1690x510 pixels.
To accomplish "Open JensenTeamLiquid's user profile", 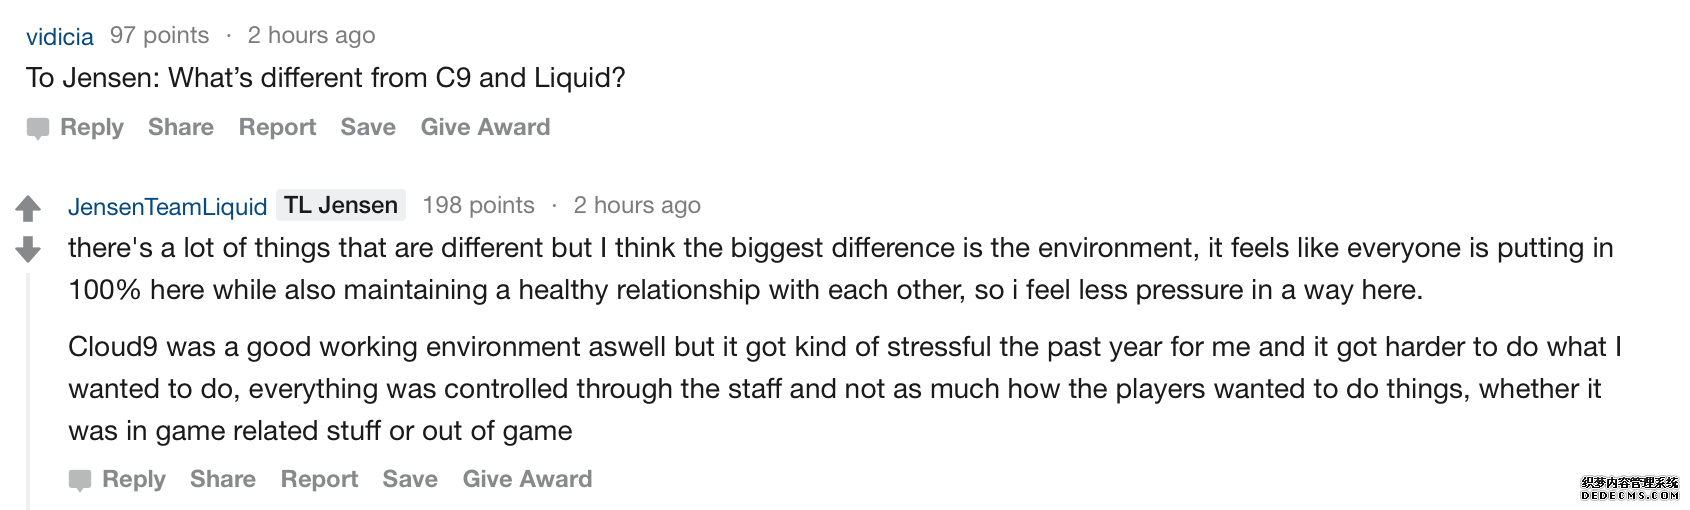I will click(x=167, y=207).
